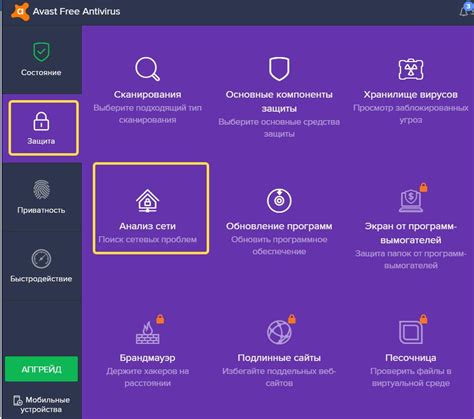The height and width of the screenshot is (419, 474).
Task: Click the orange lock badge on Брандмауэр
Action: (160, 319)
